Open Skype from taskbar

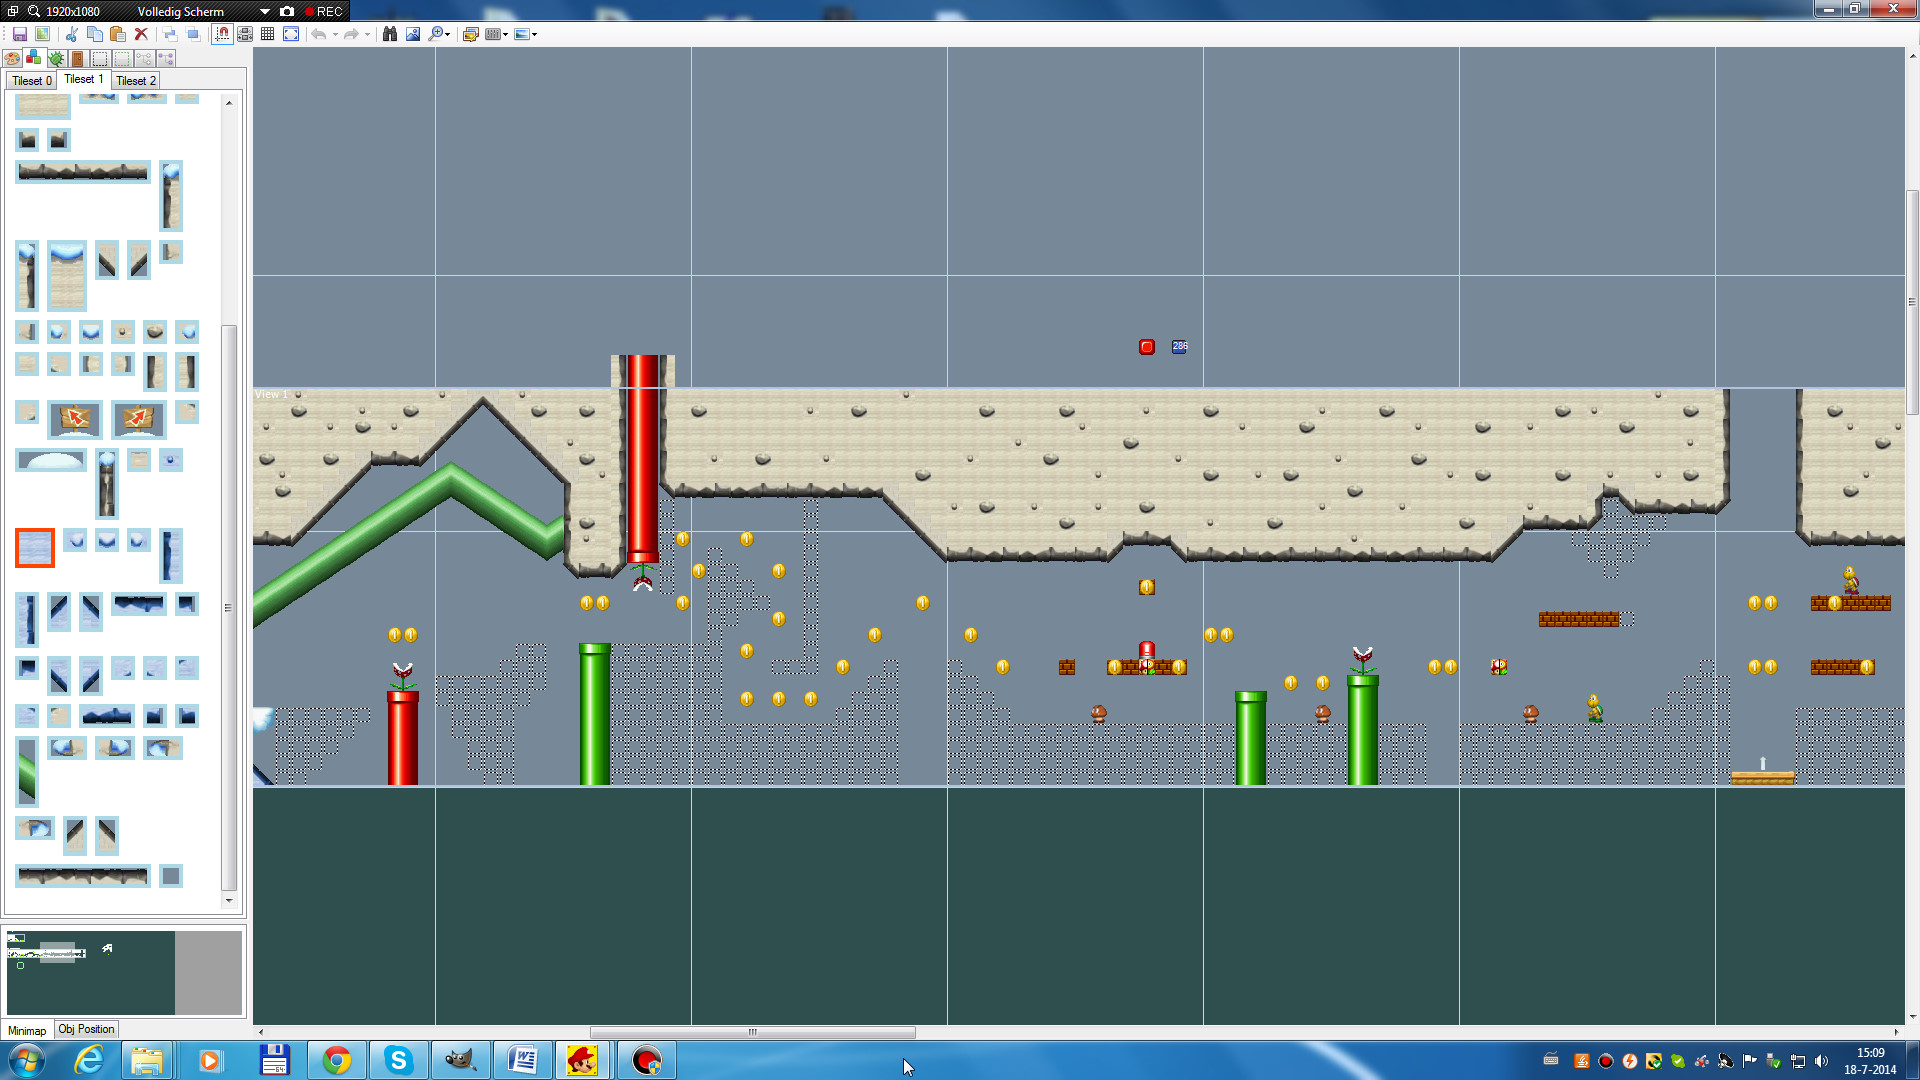point(399,1060)
